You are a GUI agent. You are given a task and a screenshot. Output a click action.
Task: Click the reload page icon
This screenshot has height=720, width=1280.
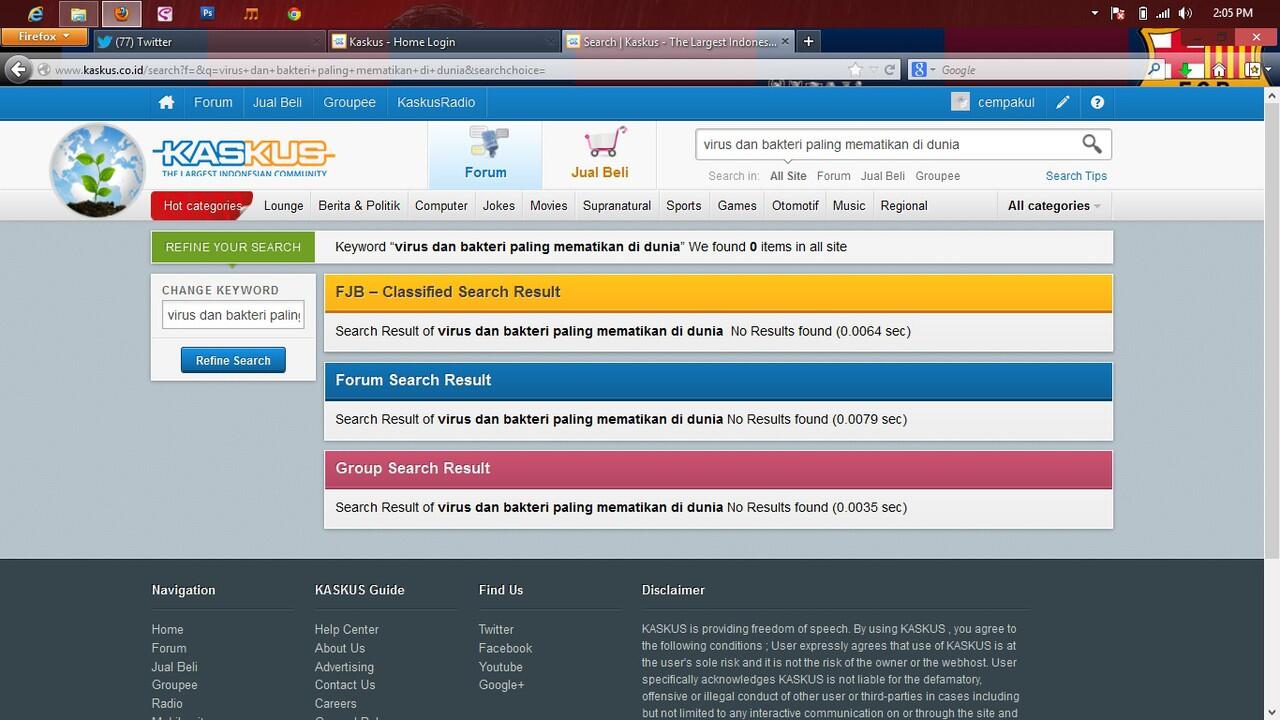pyautogui.click(x=890, y=70)
